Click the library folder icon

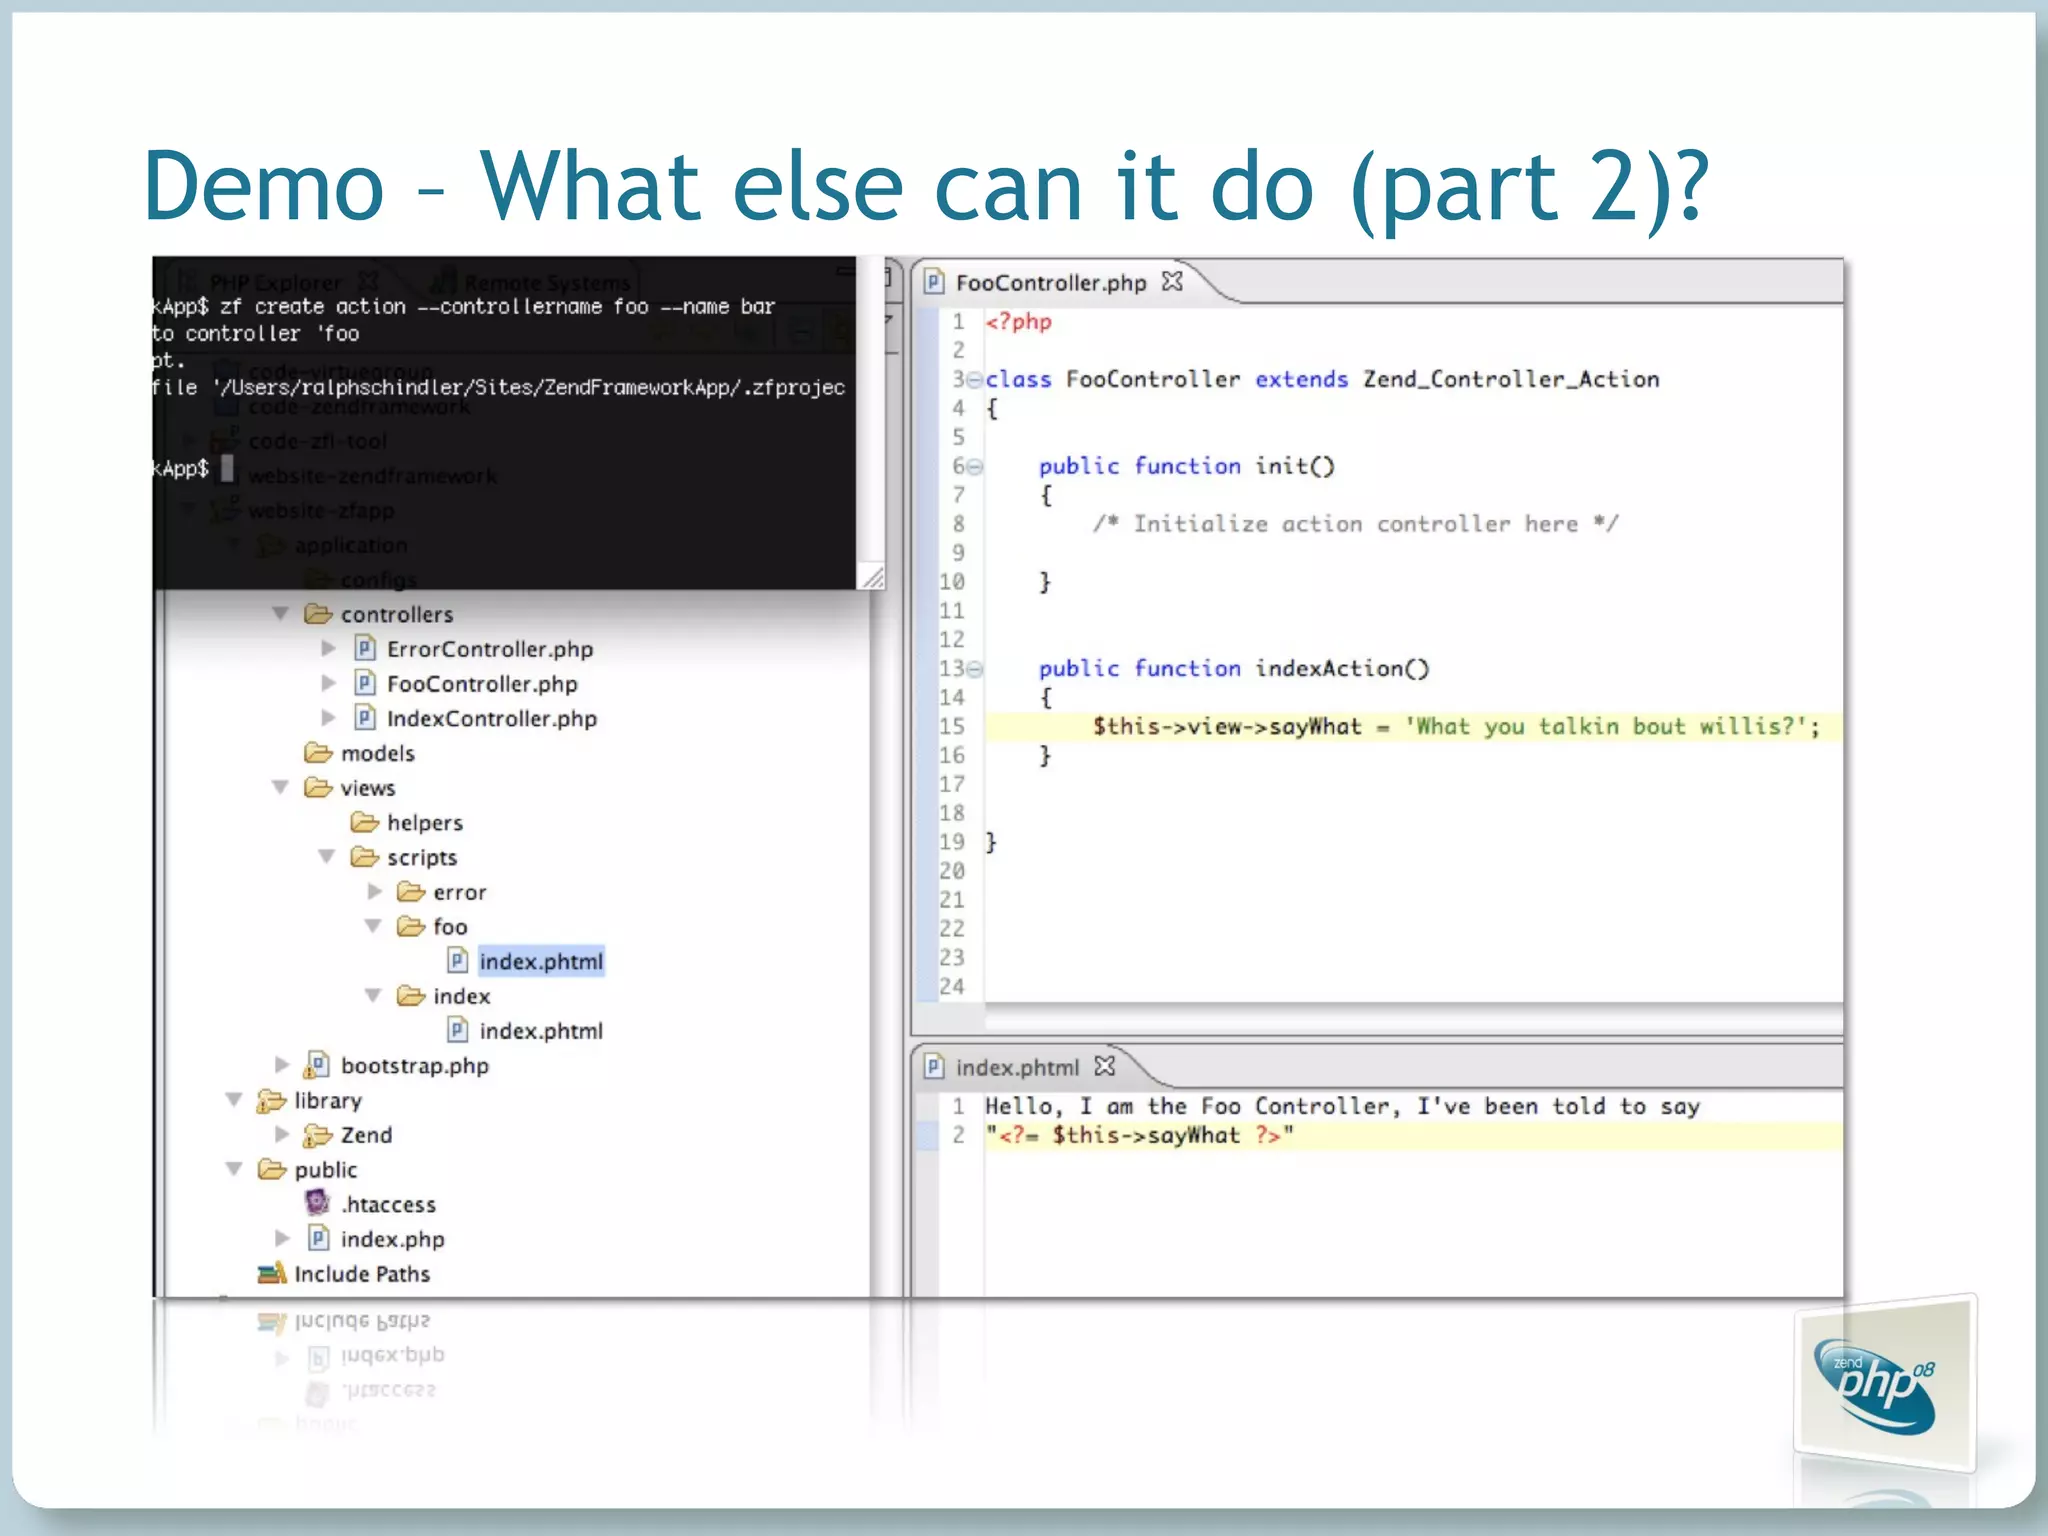pyautogui.click(x=271, y=1100)
